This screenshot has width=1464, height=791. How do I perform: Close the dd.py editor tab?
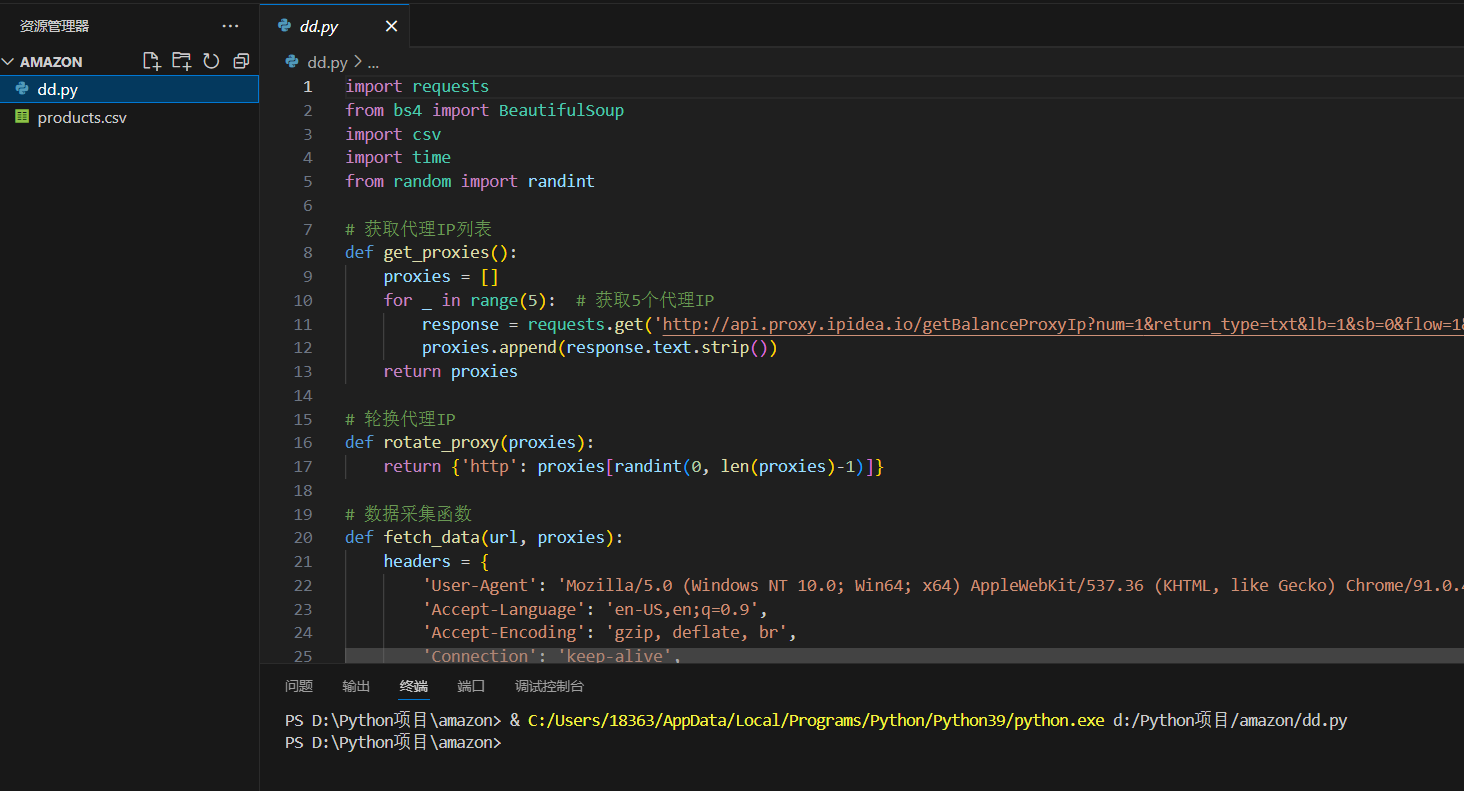point(391,27)
